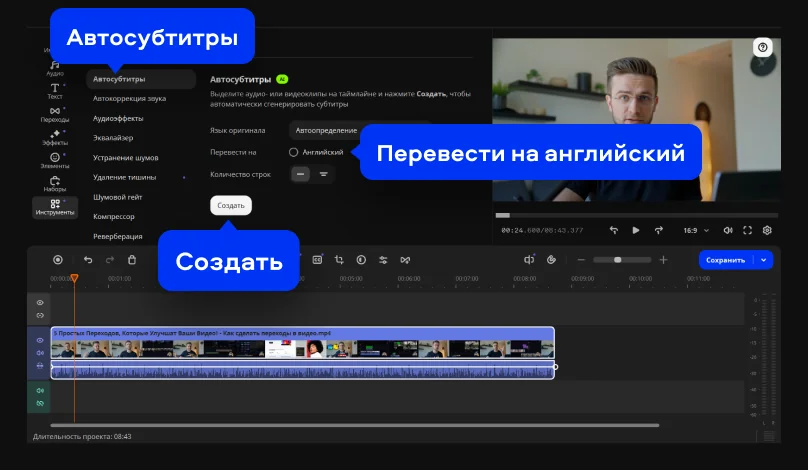
Task: Open preview settings gear icon
Action: (767, 230)
